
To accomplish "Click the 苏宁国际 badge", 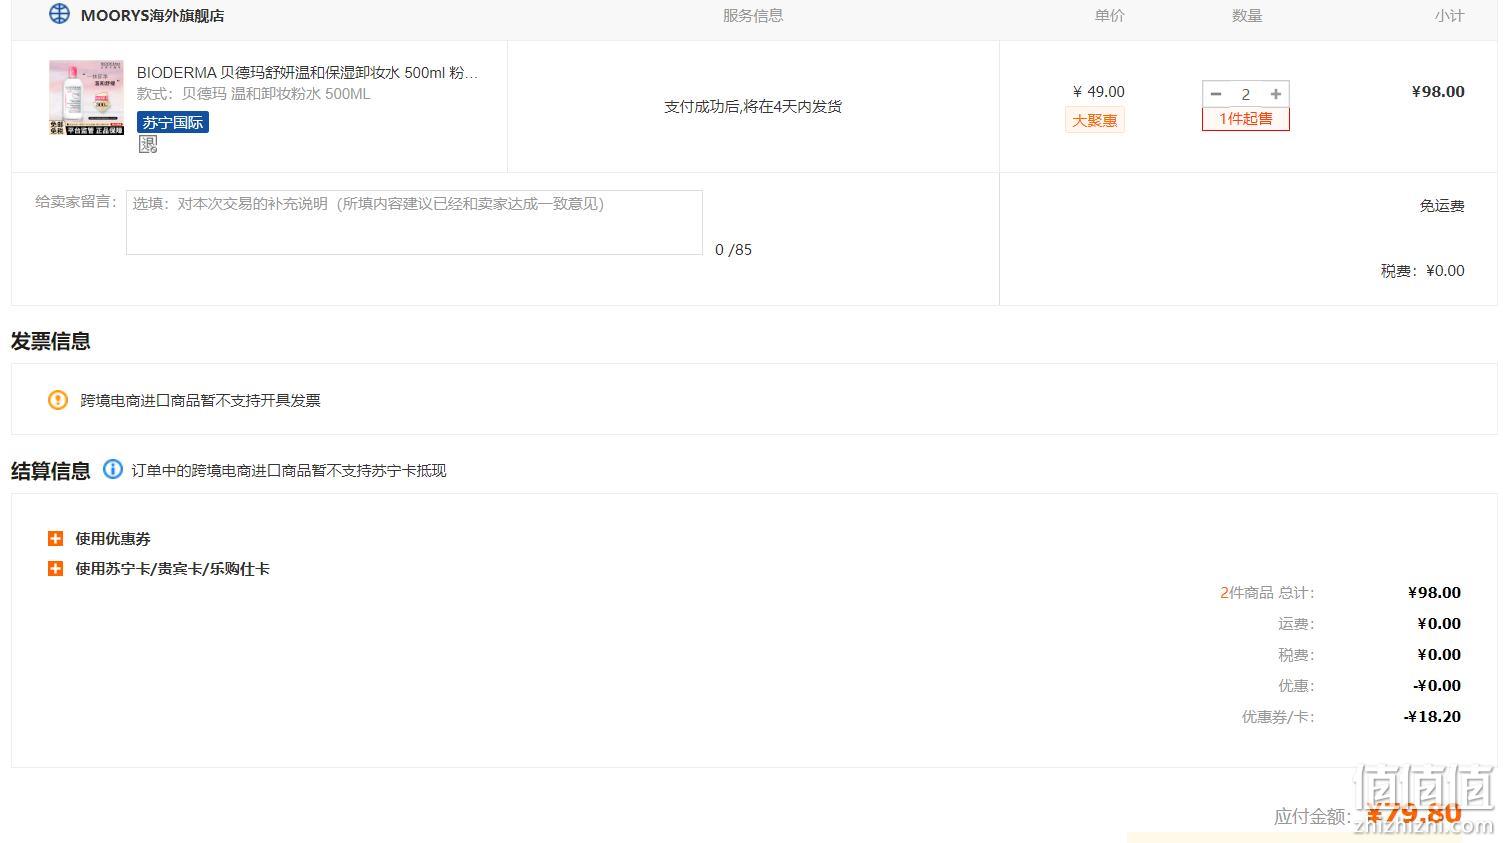I will pyautogui.click(x=173, y=122).
